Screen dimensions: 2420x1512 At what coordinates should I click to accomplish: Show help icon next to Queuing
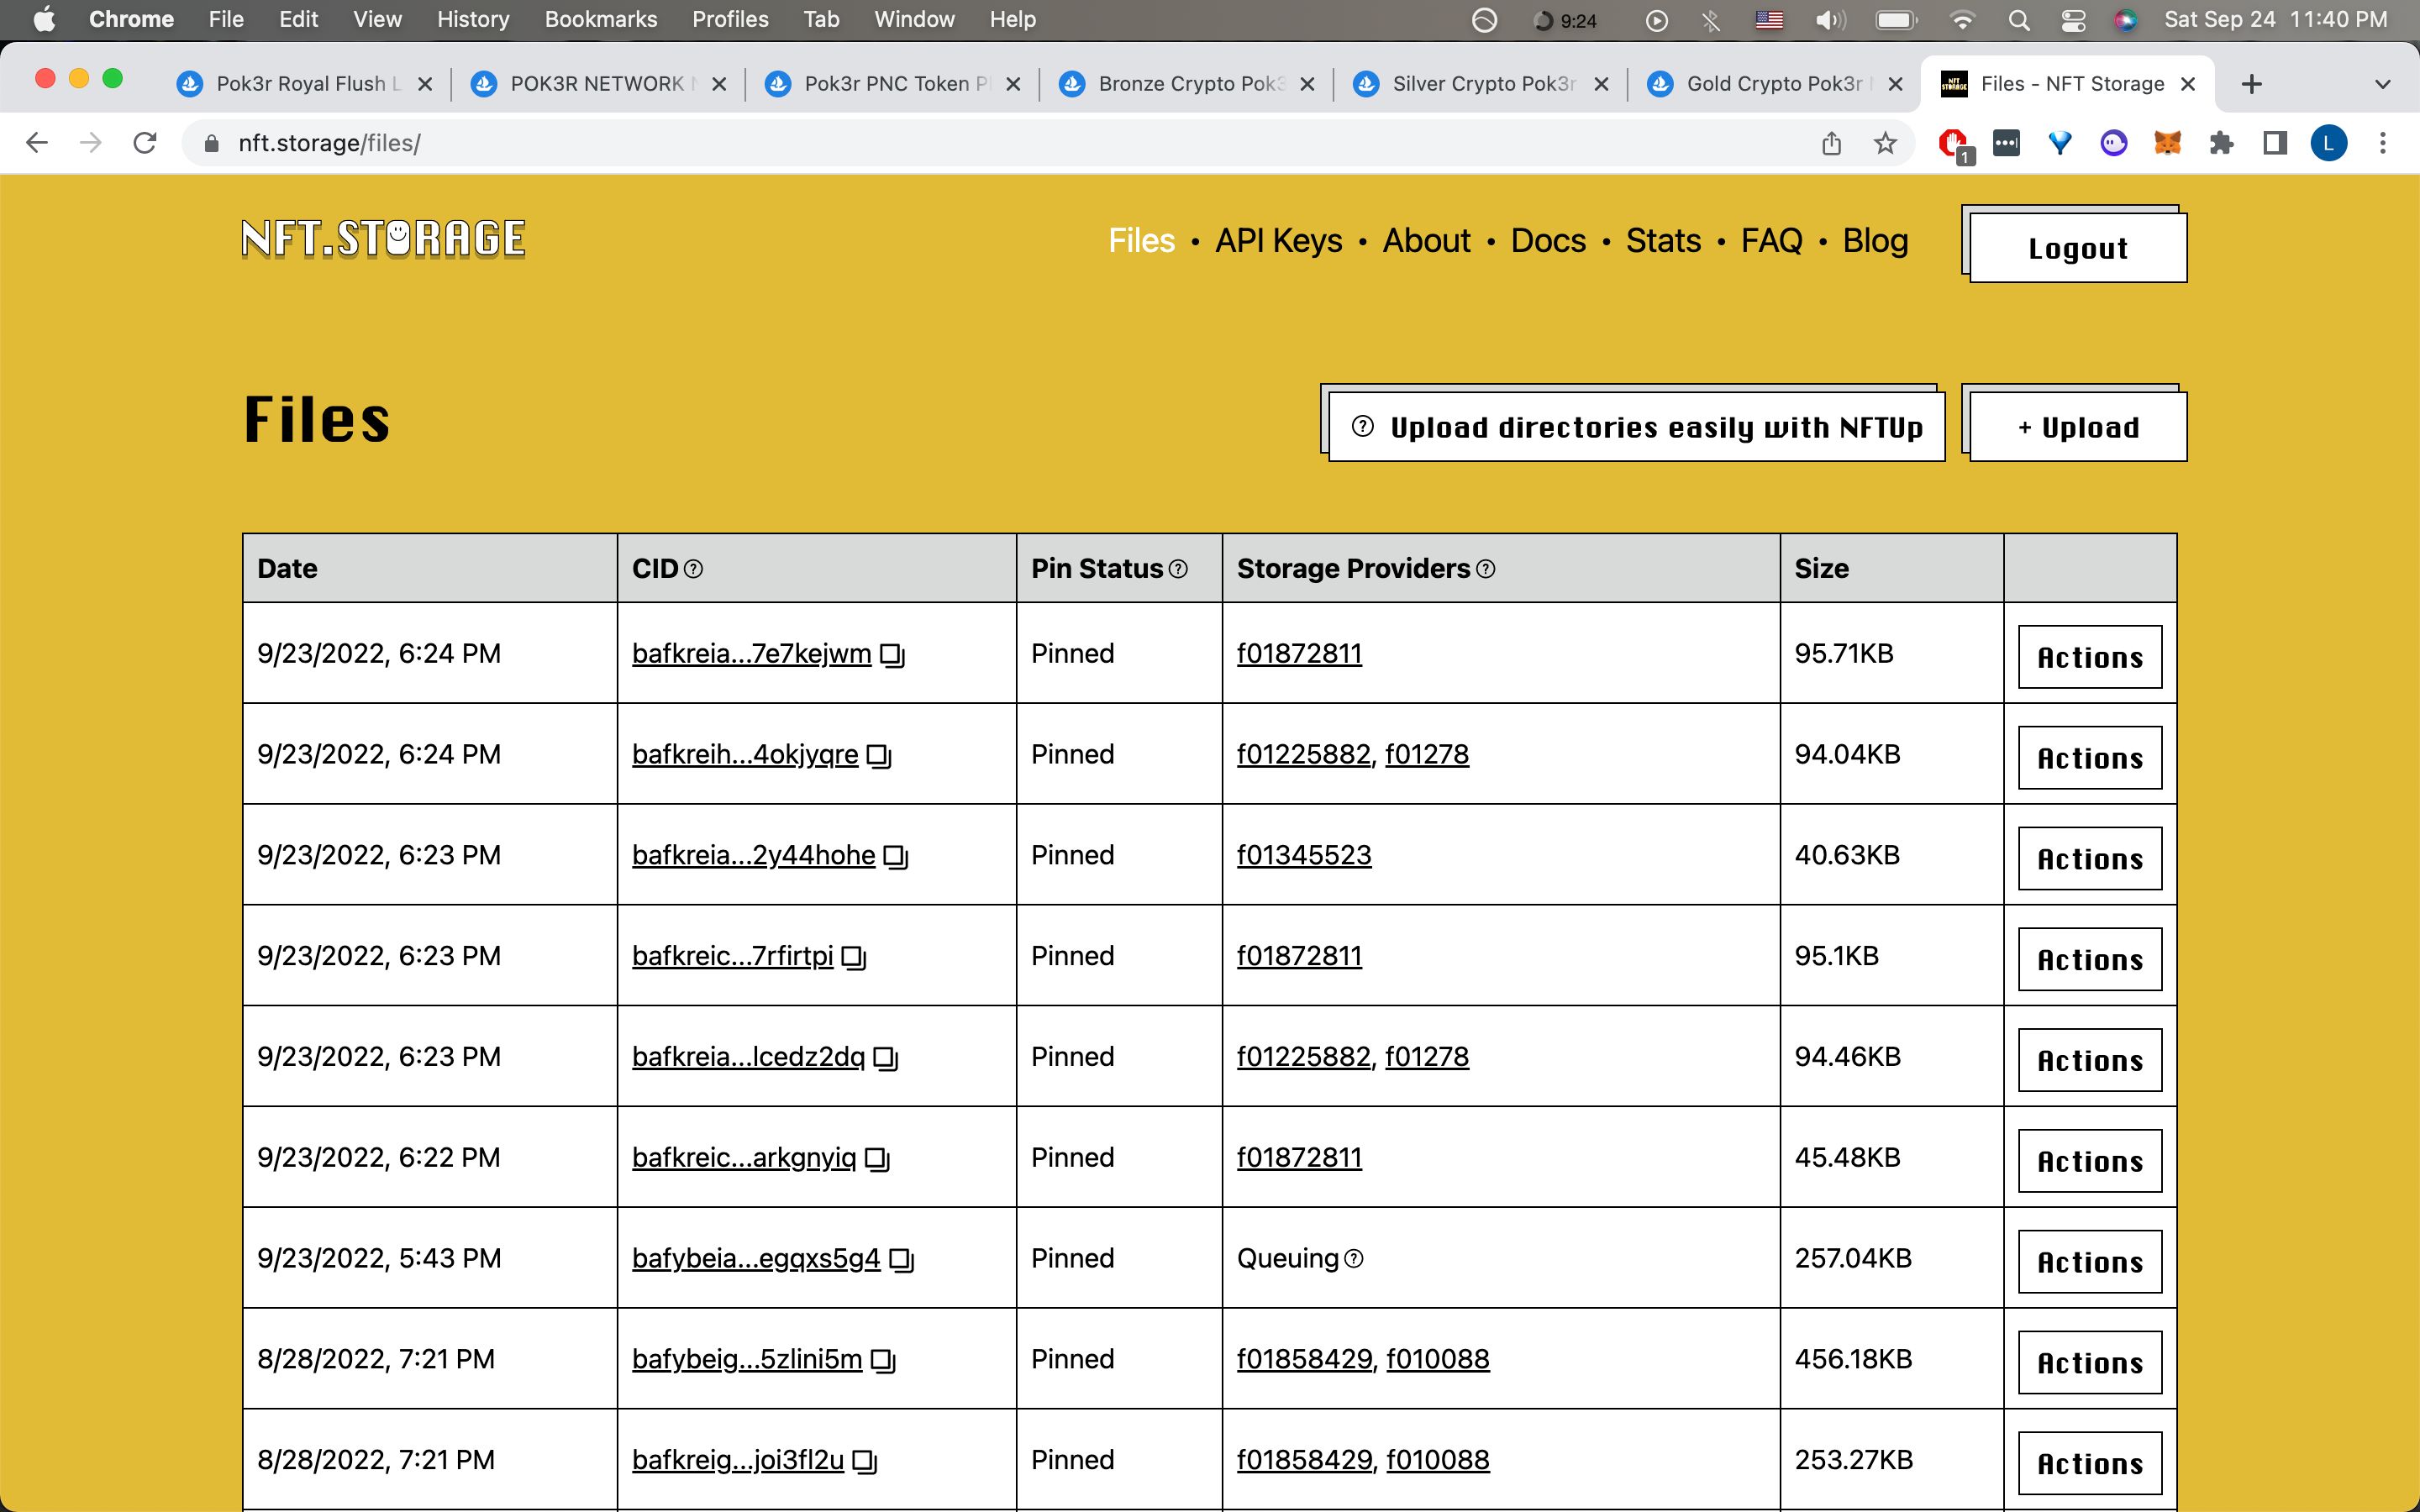click(1354, 1259)
